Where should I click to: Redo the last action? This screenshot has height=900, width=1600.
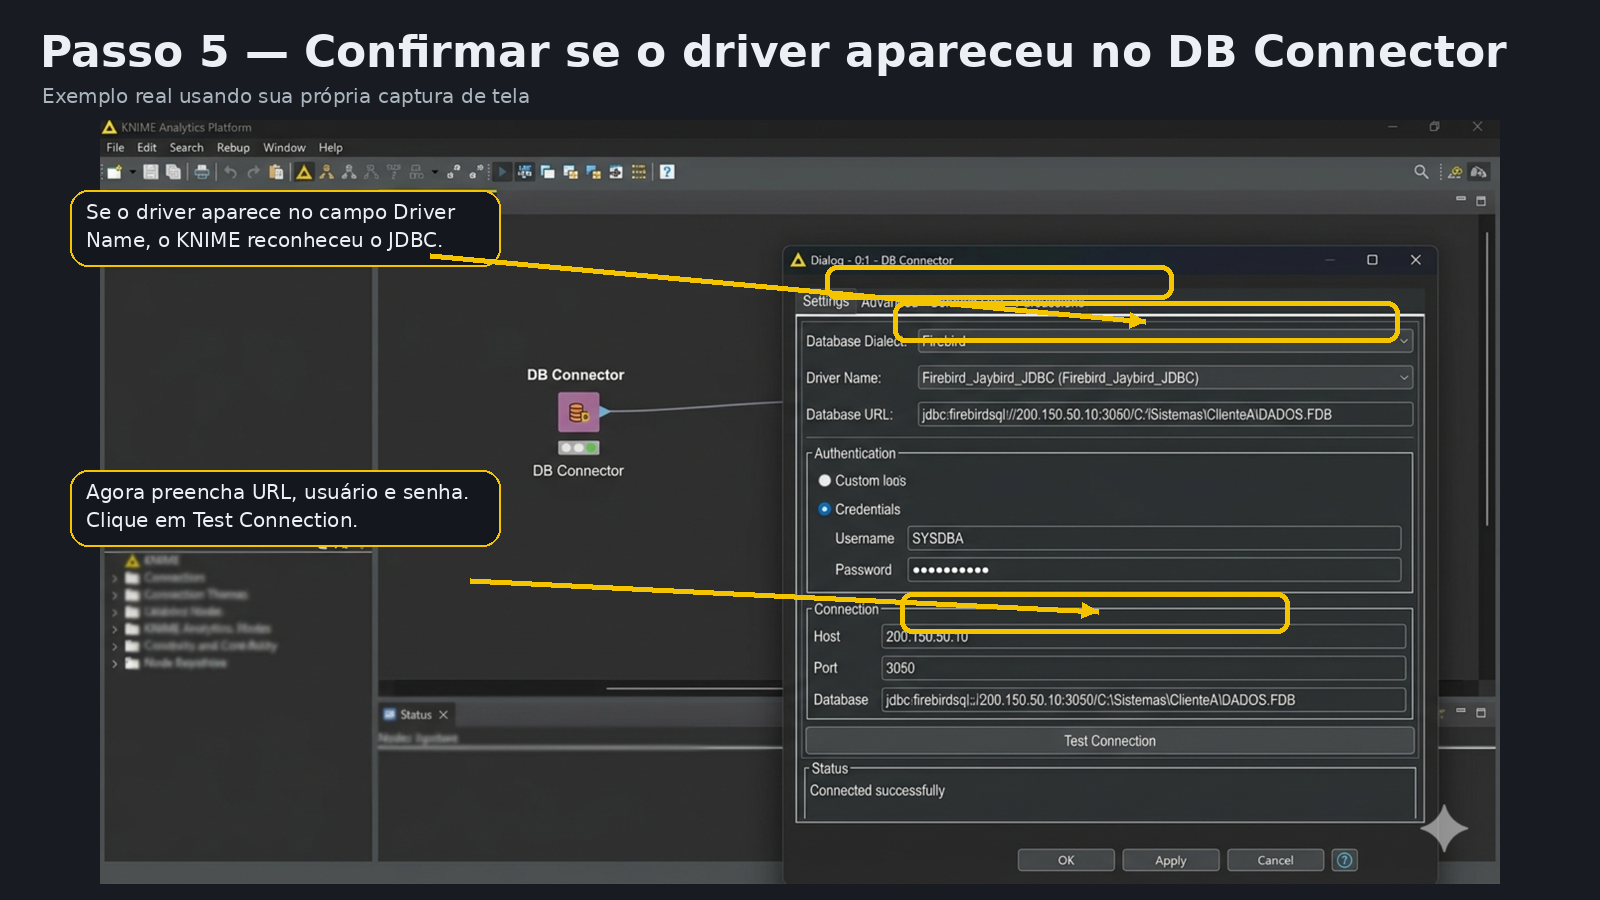click(252, 171)
